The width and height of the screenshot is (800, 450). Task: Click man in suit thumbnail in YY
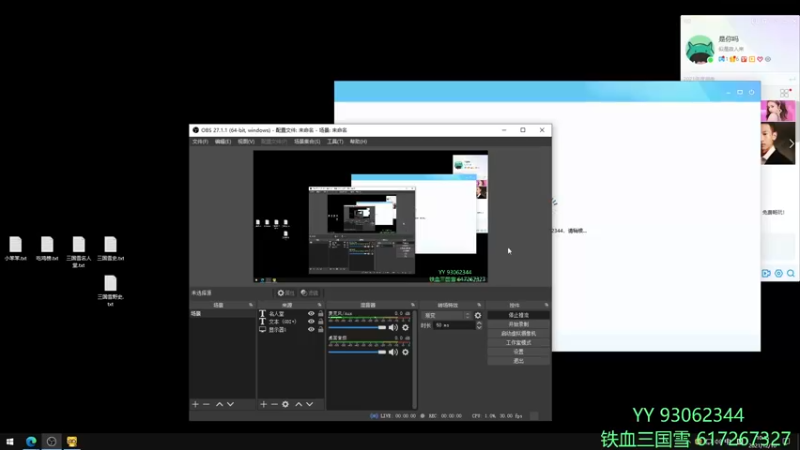(778, 143)
